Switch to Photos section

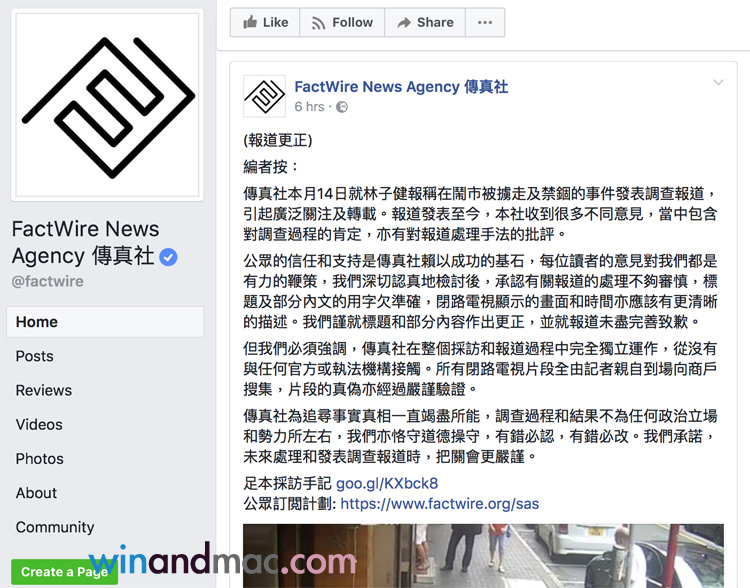39,459
